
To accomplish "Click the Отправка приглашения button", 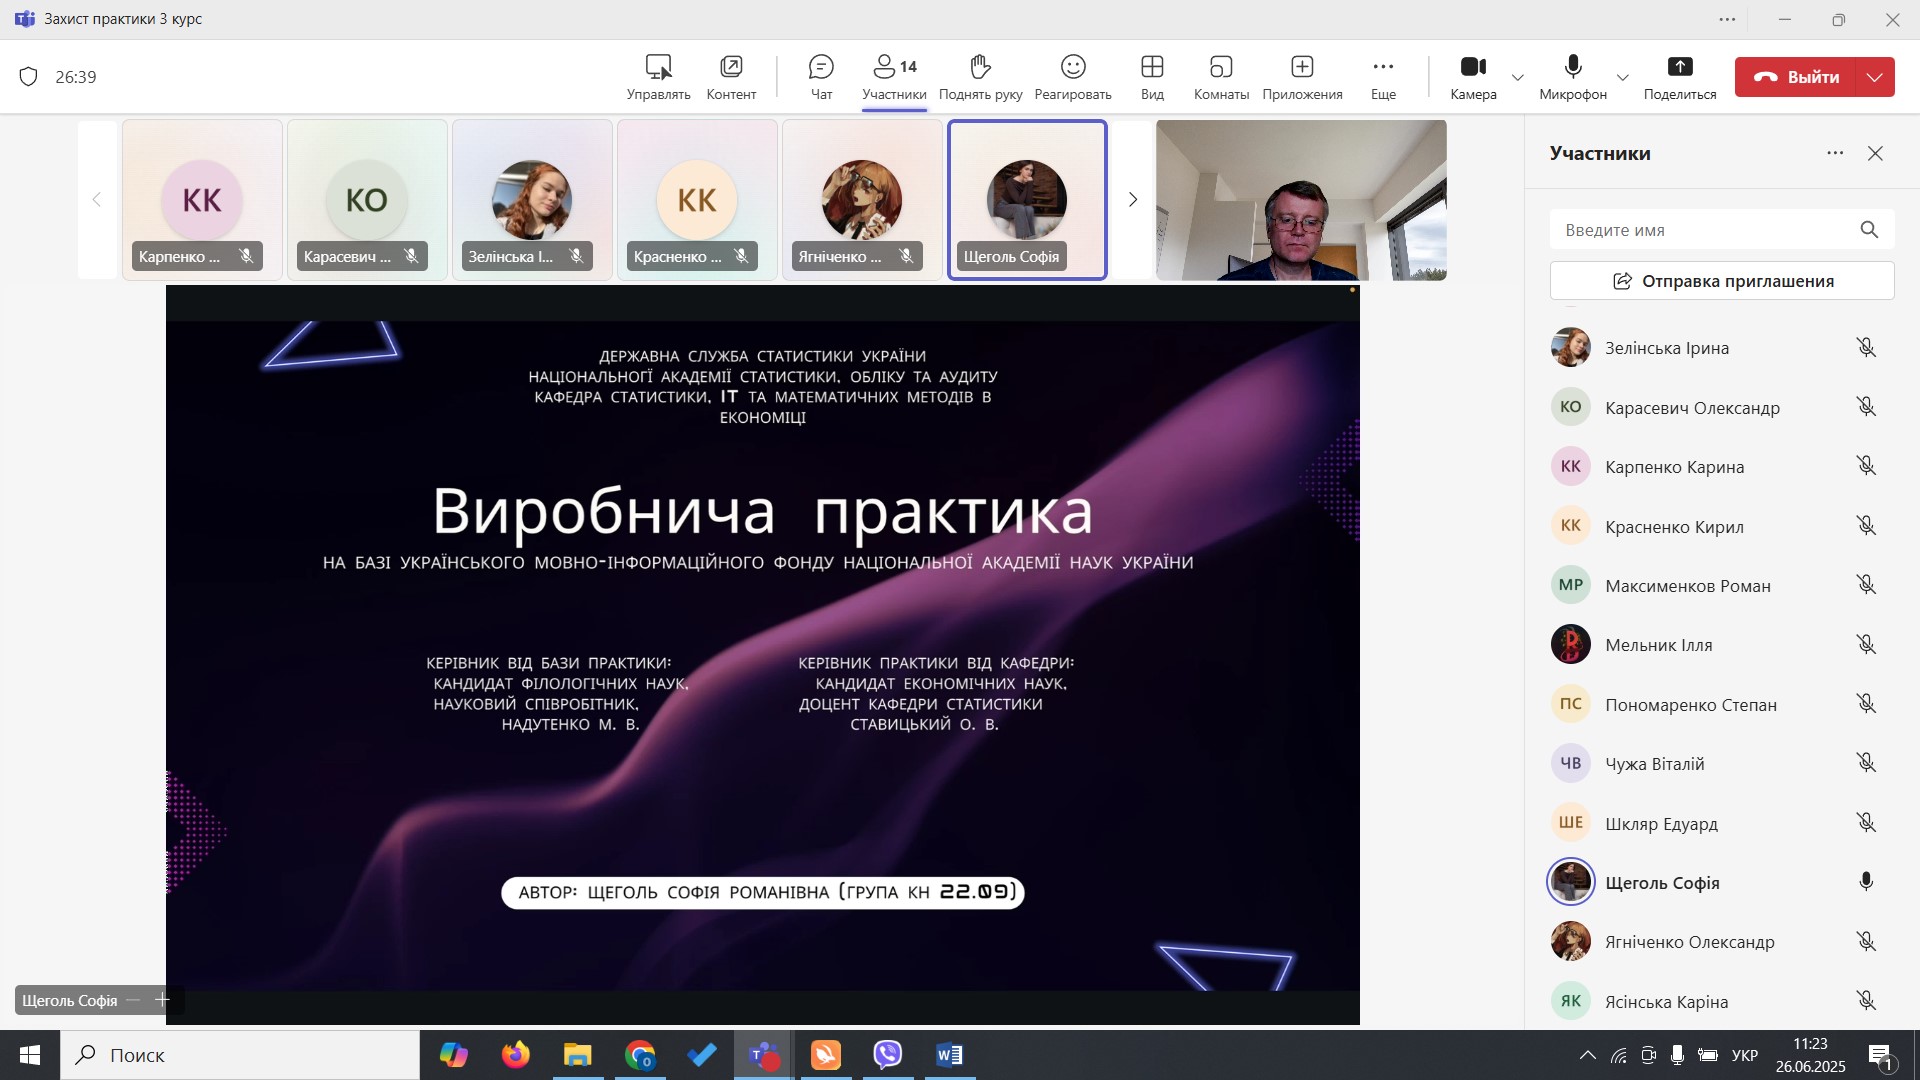I will click(1721, 281).
